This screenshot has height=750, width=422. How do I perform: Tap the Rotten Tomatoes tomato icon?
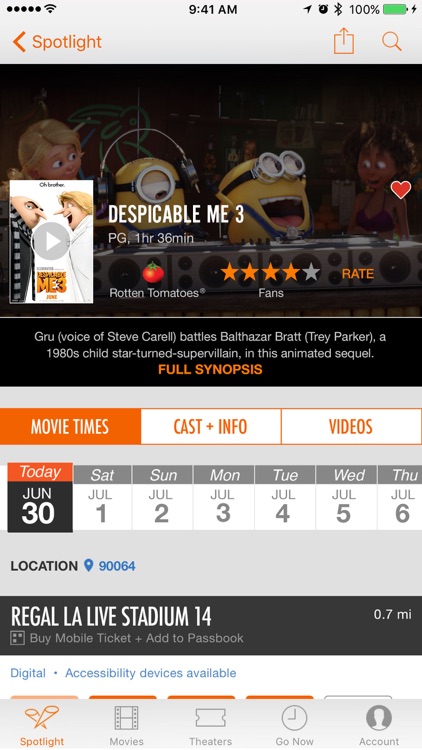(x=153, y=273)
